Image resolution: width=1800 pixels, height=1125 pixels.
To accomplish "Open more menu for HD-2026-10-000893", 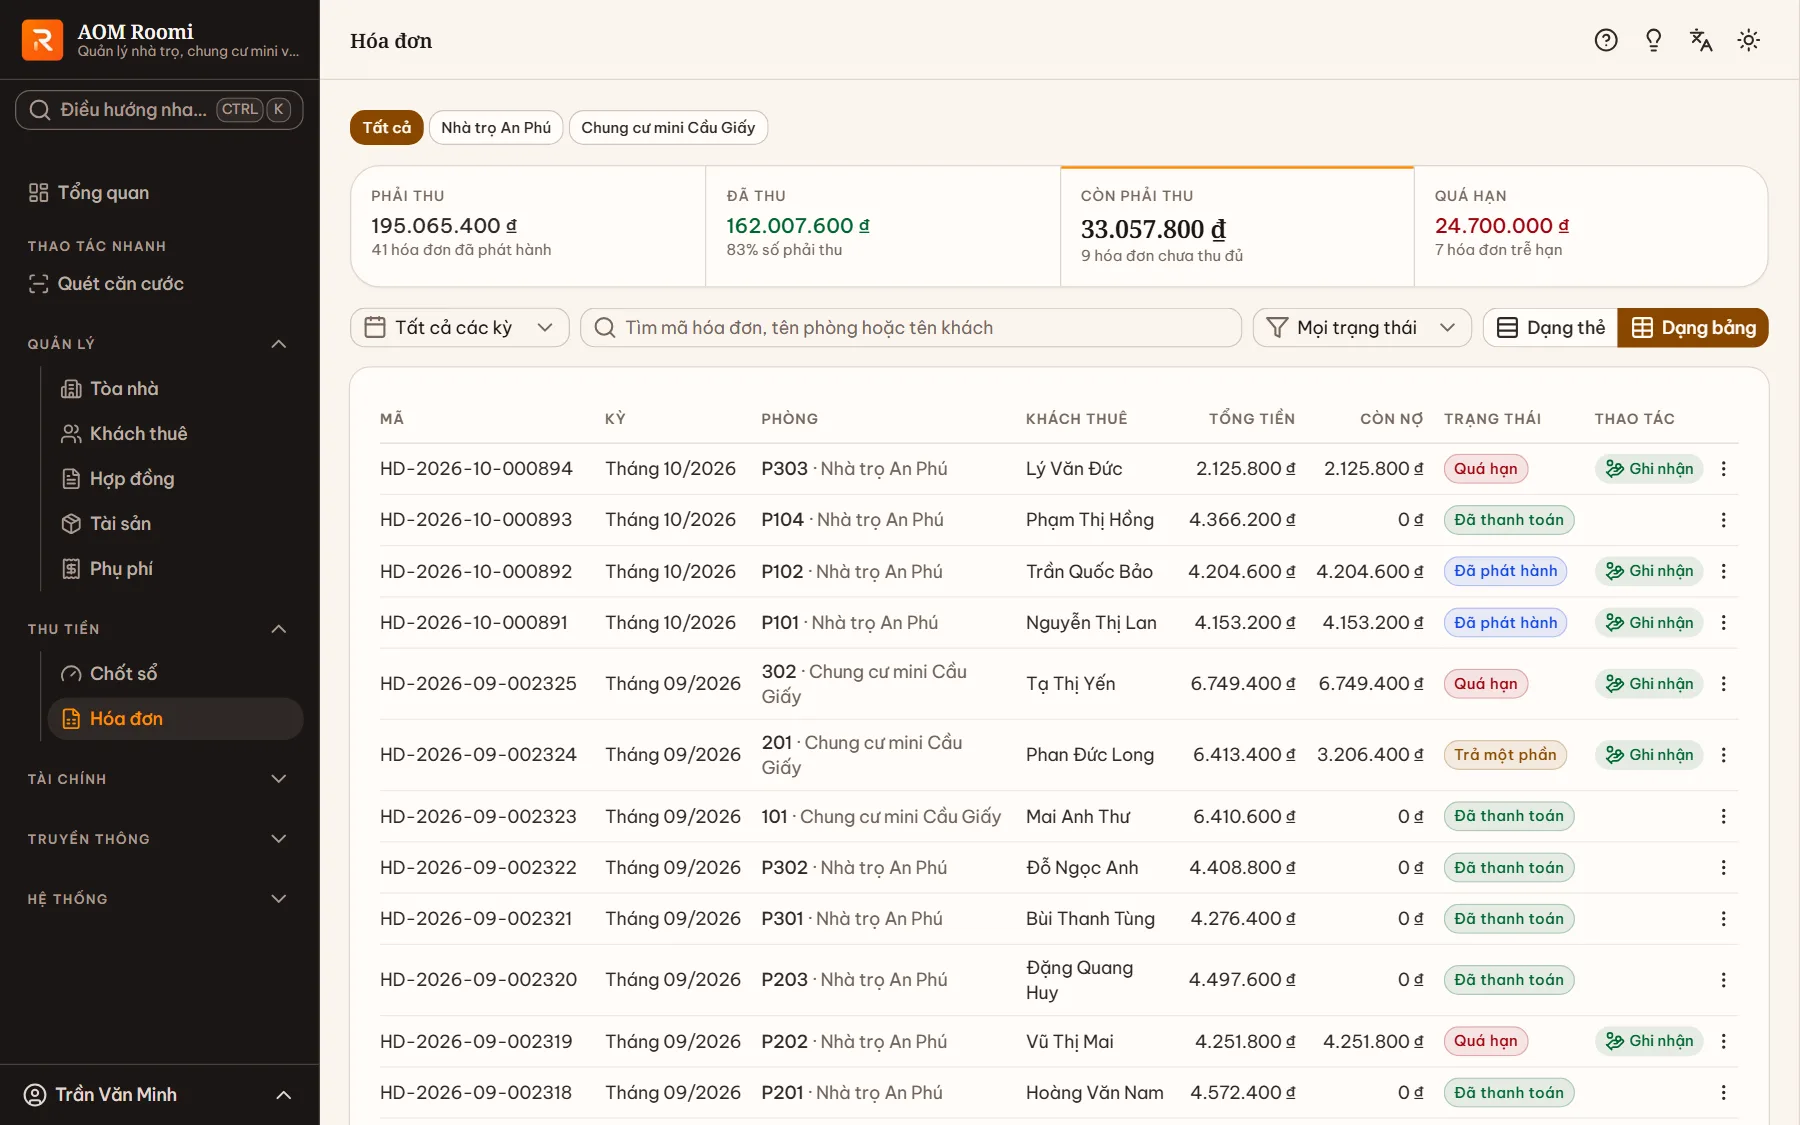I will tap(1724, 520).
